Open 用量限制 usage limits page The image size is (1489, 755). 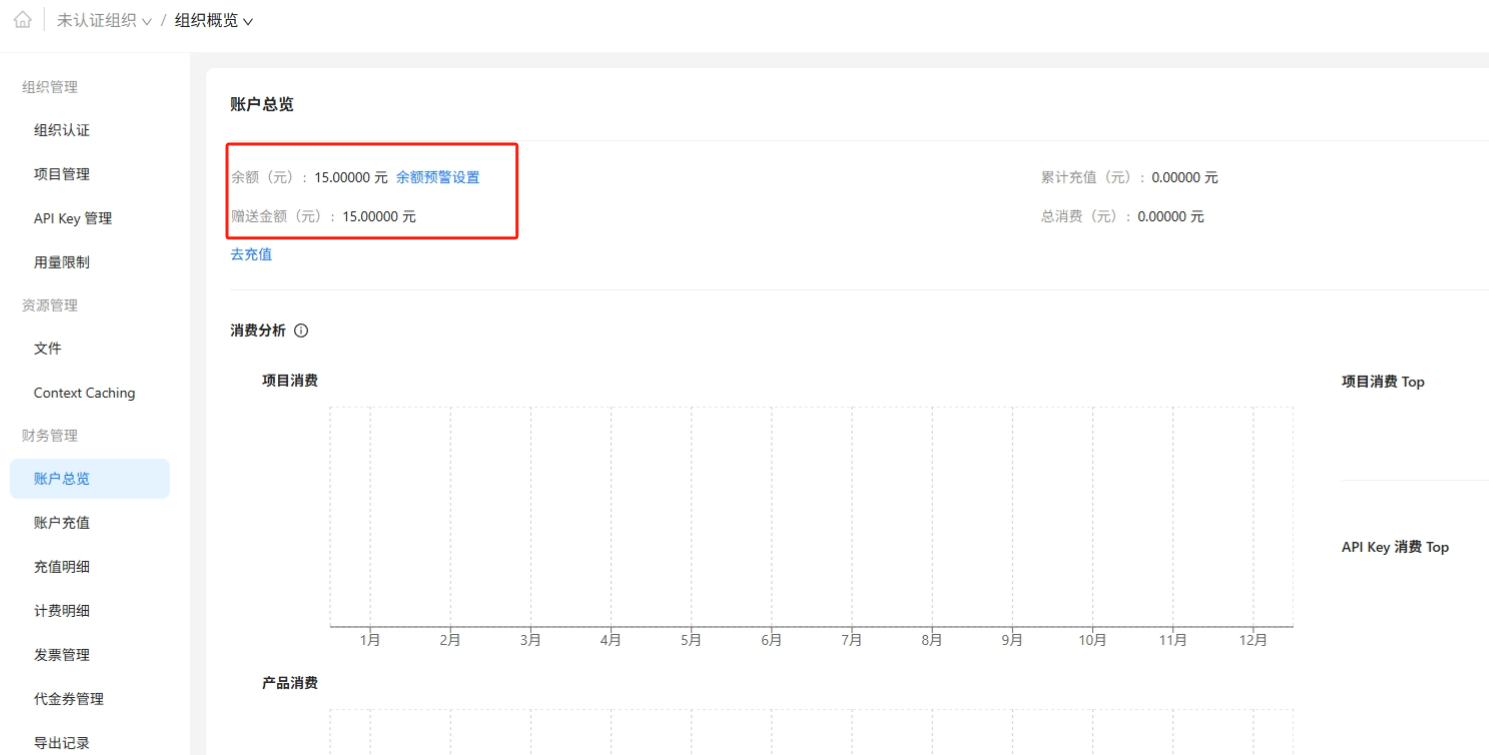(x=62, y=263)
